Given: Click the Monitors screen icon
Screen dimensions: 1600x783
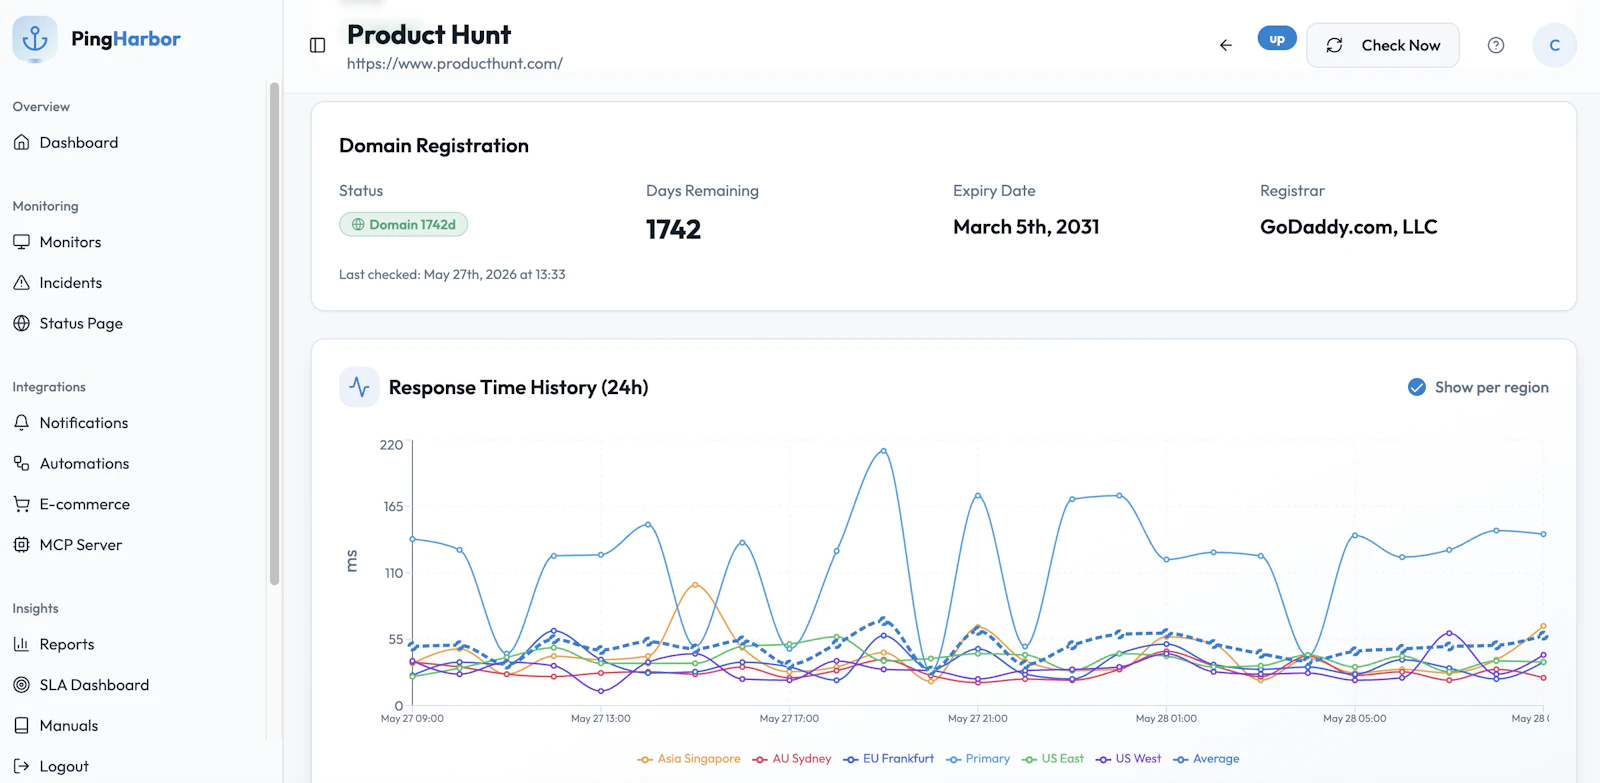Looking at the screenshot, I should (x=21, y=242).
